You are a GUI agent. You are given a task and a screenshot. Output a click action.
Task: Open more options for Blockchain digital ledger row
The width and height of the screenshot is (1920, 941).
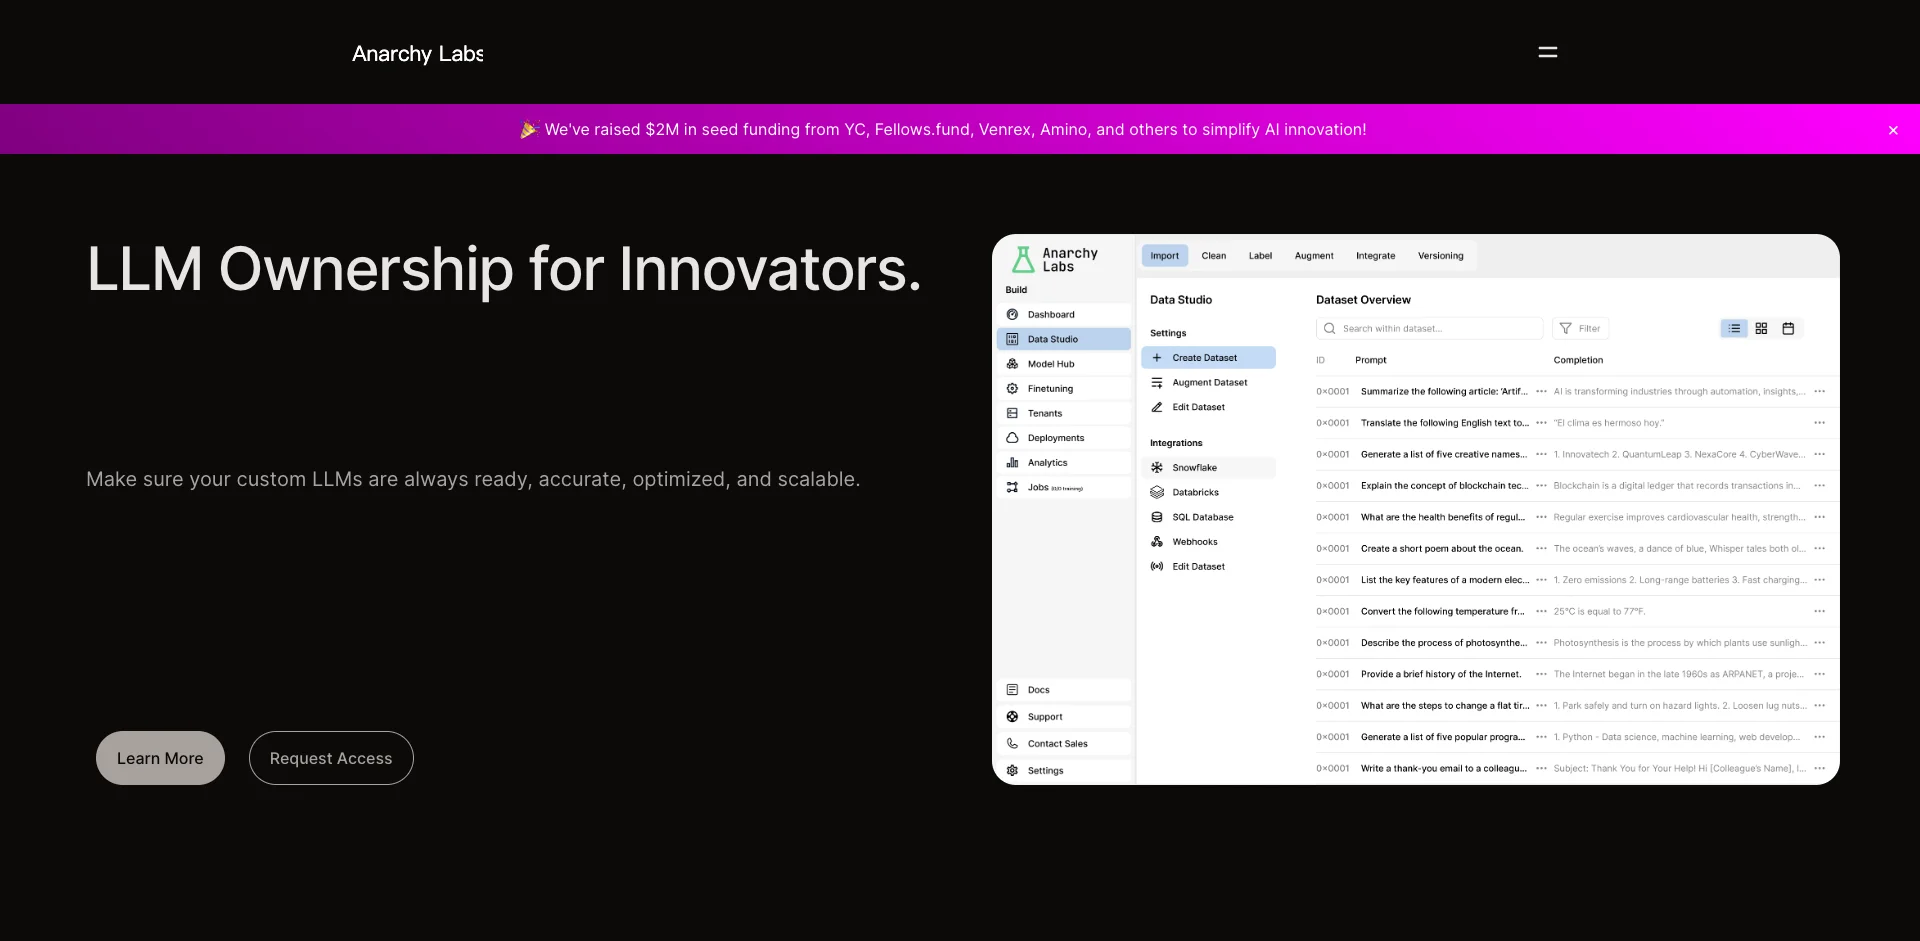[x=1819, y=486]
